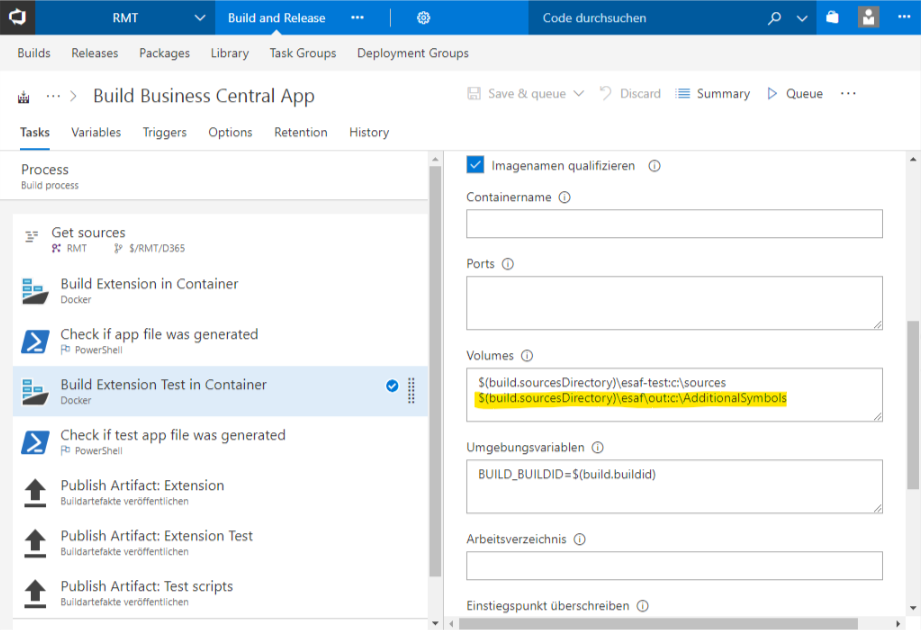Click the search magnifier icon
Viewport: 921px width, 630px height.
(775, 18)
